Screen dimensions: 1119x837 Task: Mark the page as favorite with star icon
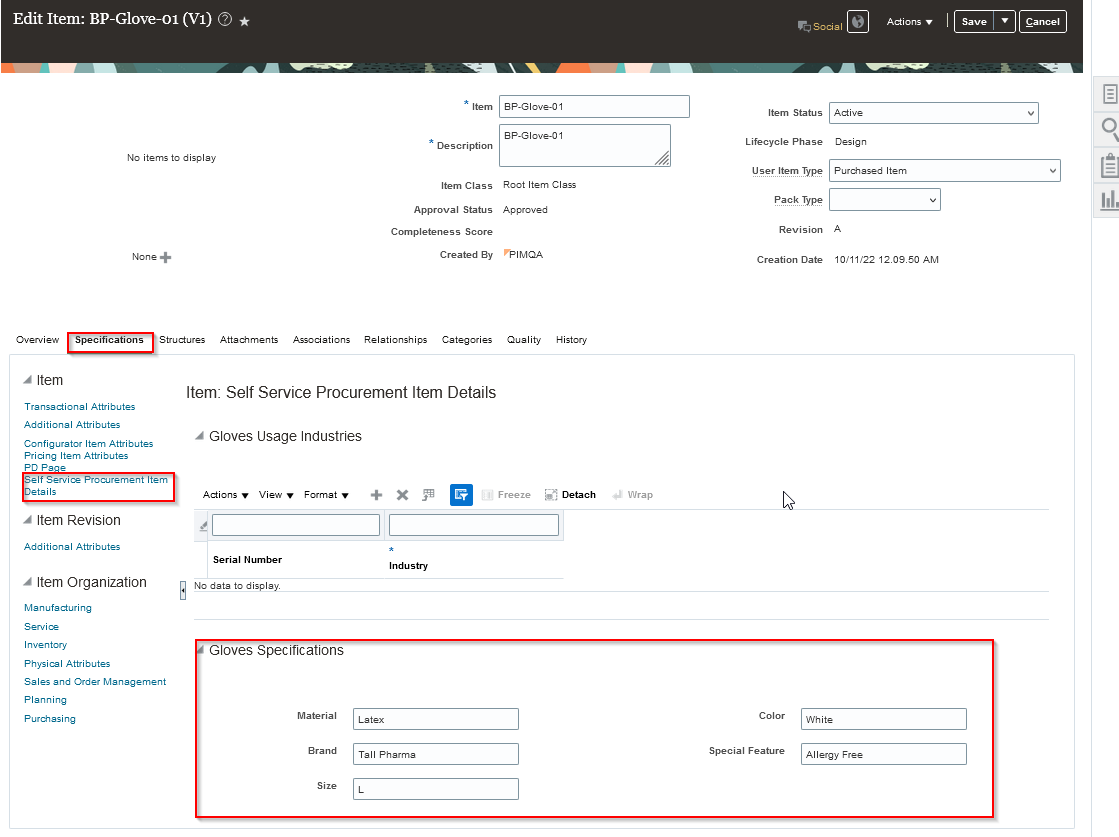click(244, 21)
